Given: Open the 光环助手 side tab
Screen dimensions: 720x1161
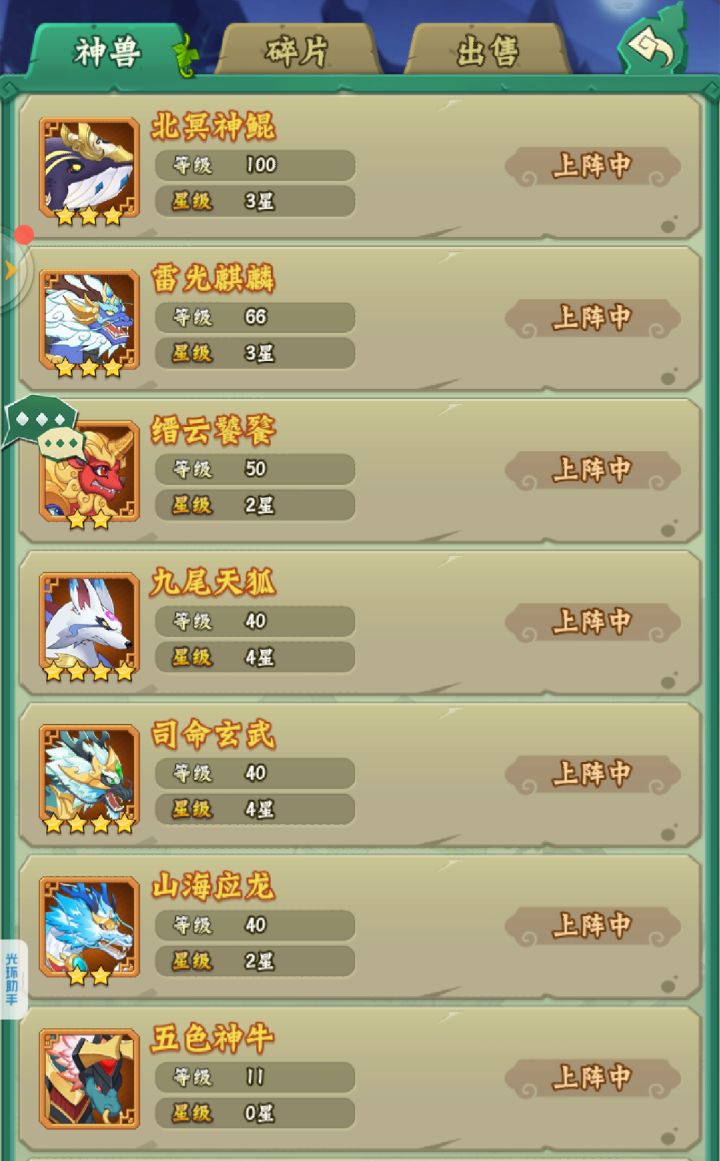Looking at the screenshot, I should pyautogui.click(x=12, y=979).
